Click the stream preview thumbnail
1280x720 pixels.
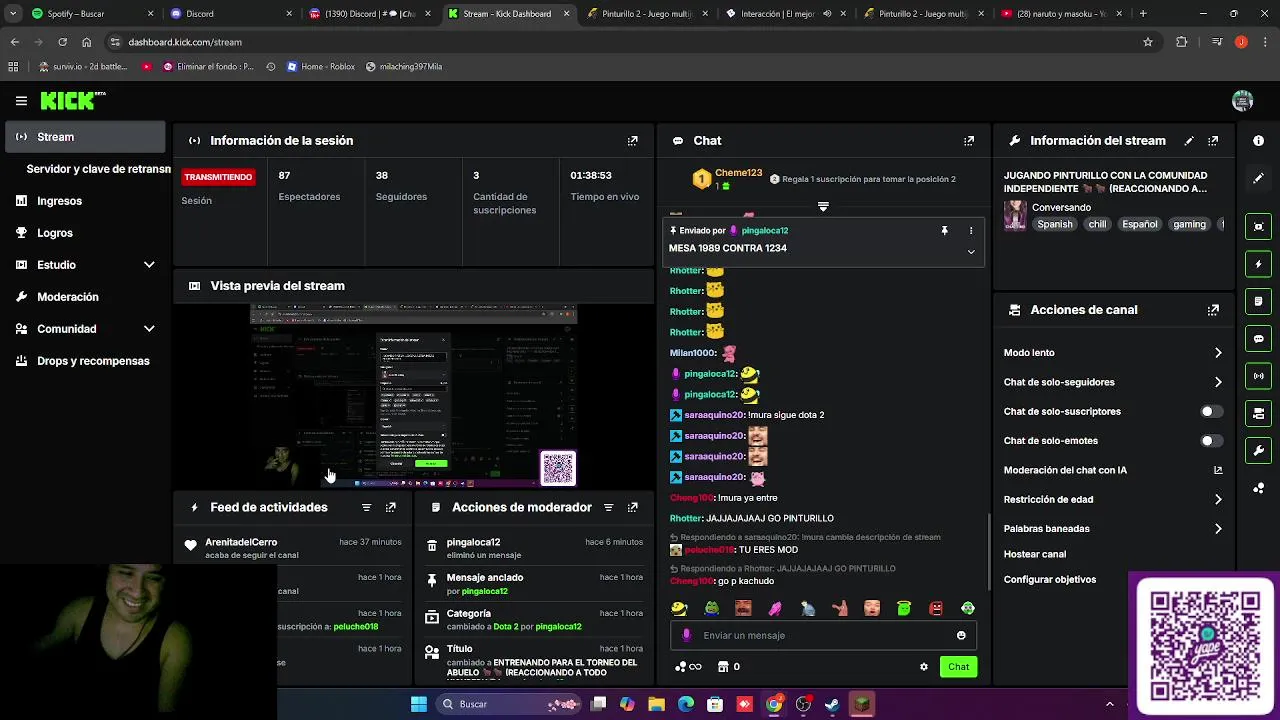(413, 397)
